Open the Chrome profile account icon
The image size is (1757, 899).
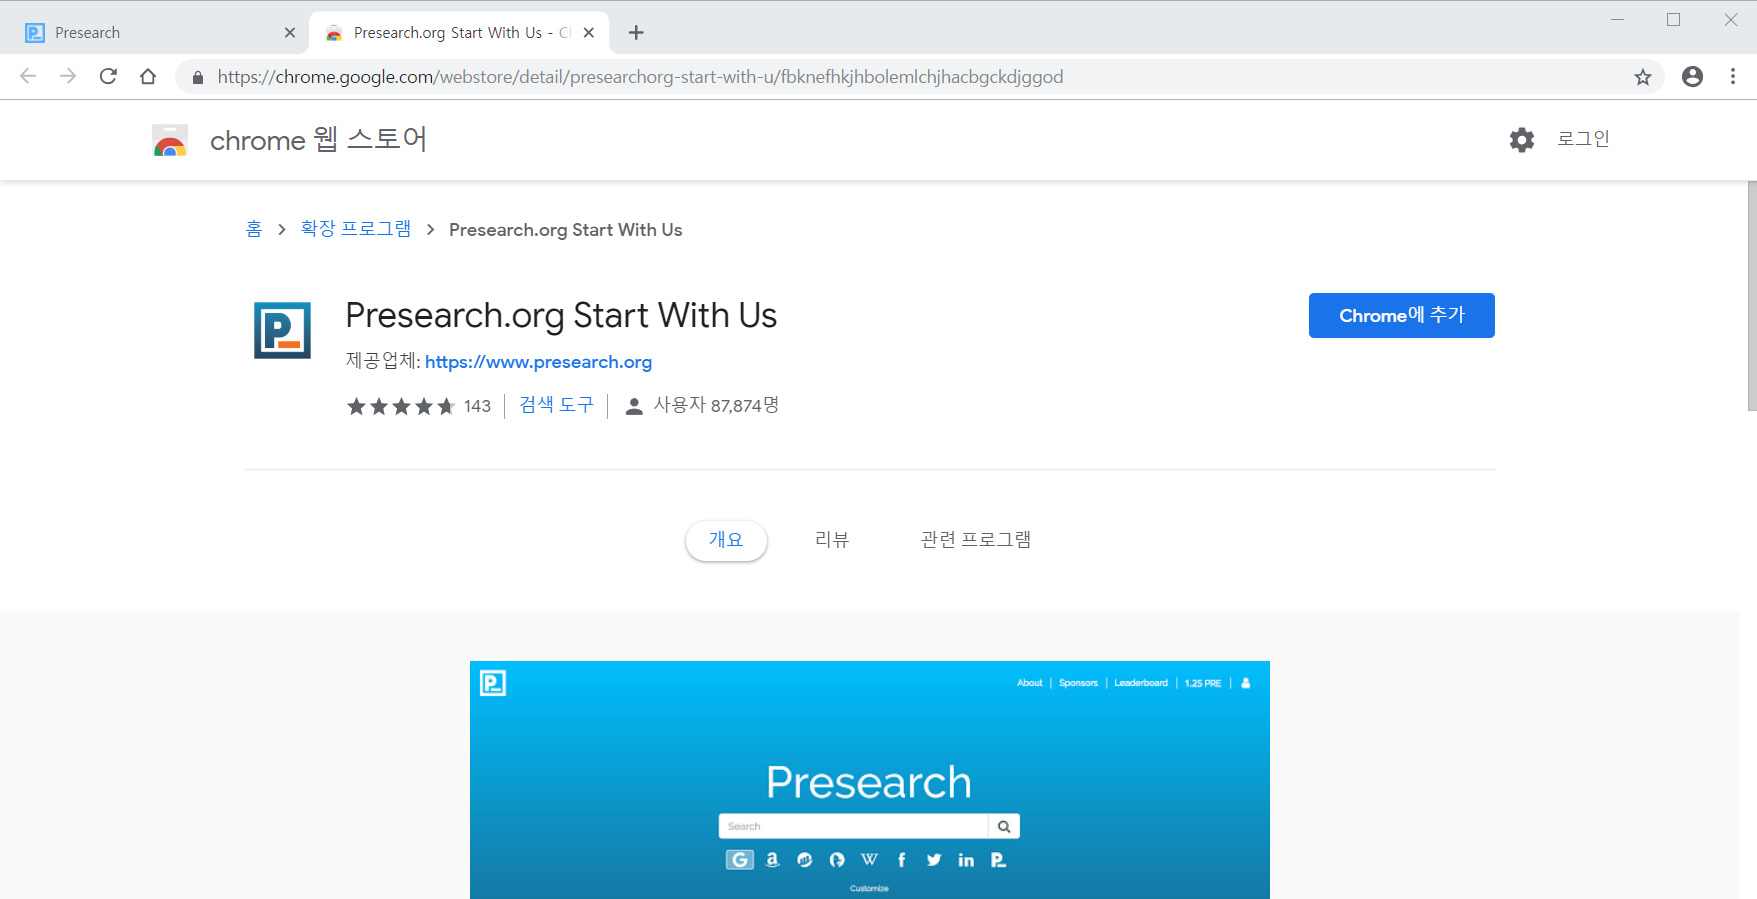[1692, 76]
